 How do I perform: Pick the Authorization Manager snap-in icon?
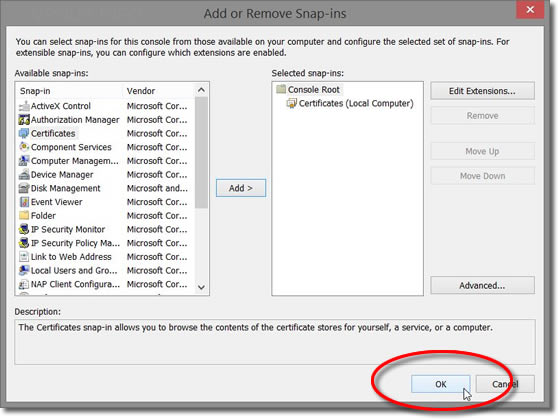[x=24, y=120]
